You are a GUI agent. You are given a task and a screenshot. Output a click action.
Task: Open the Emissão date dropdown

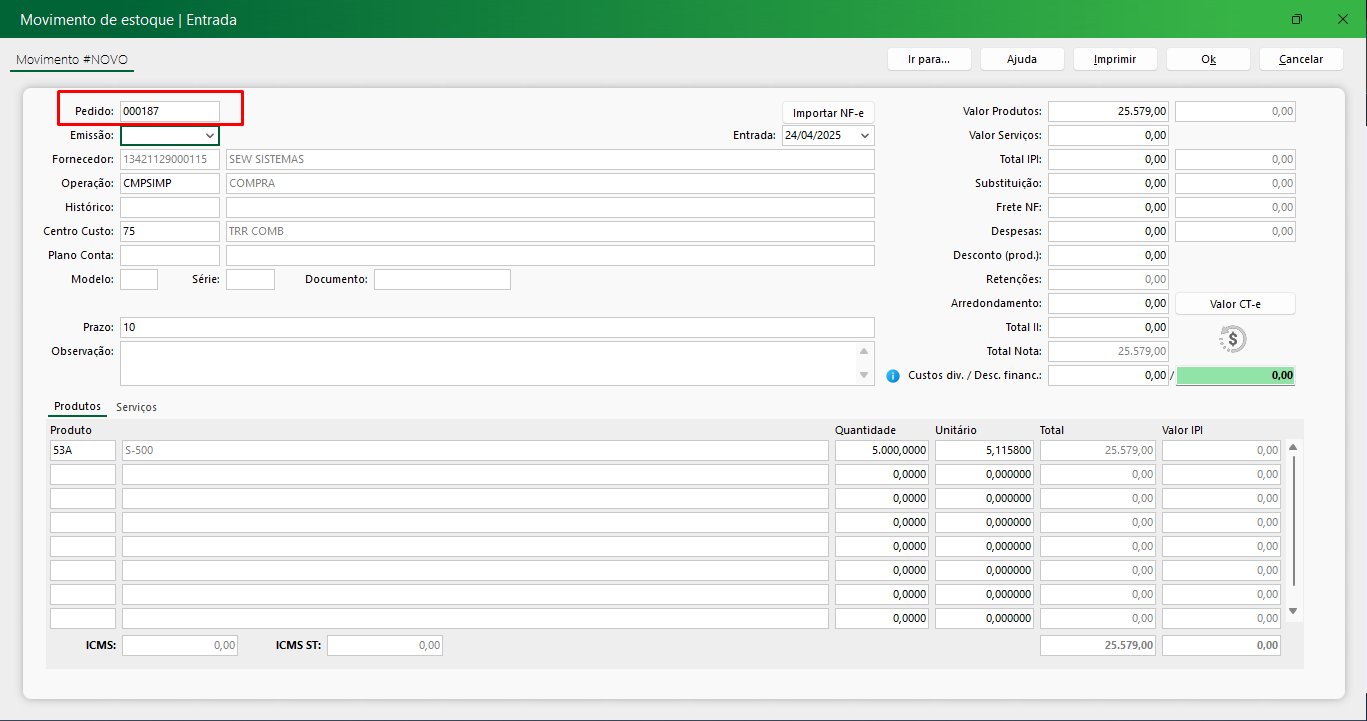209,135
